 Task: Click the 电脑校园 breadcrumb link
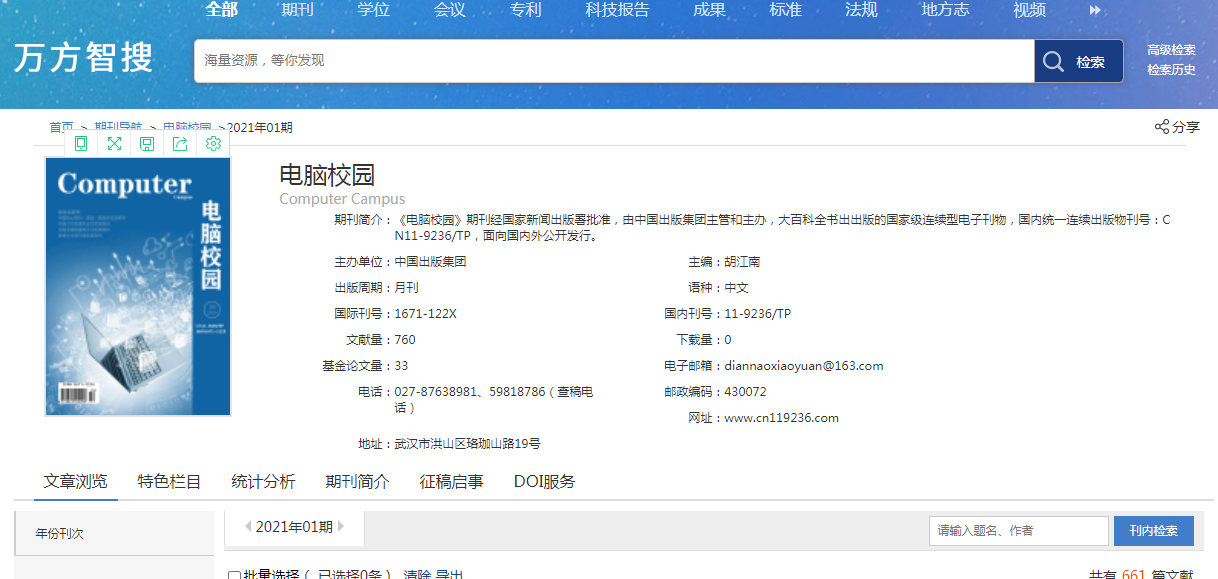coord(187,127)
